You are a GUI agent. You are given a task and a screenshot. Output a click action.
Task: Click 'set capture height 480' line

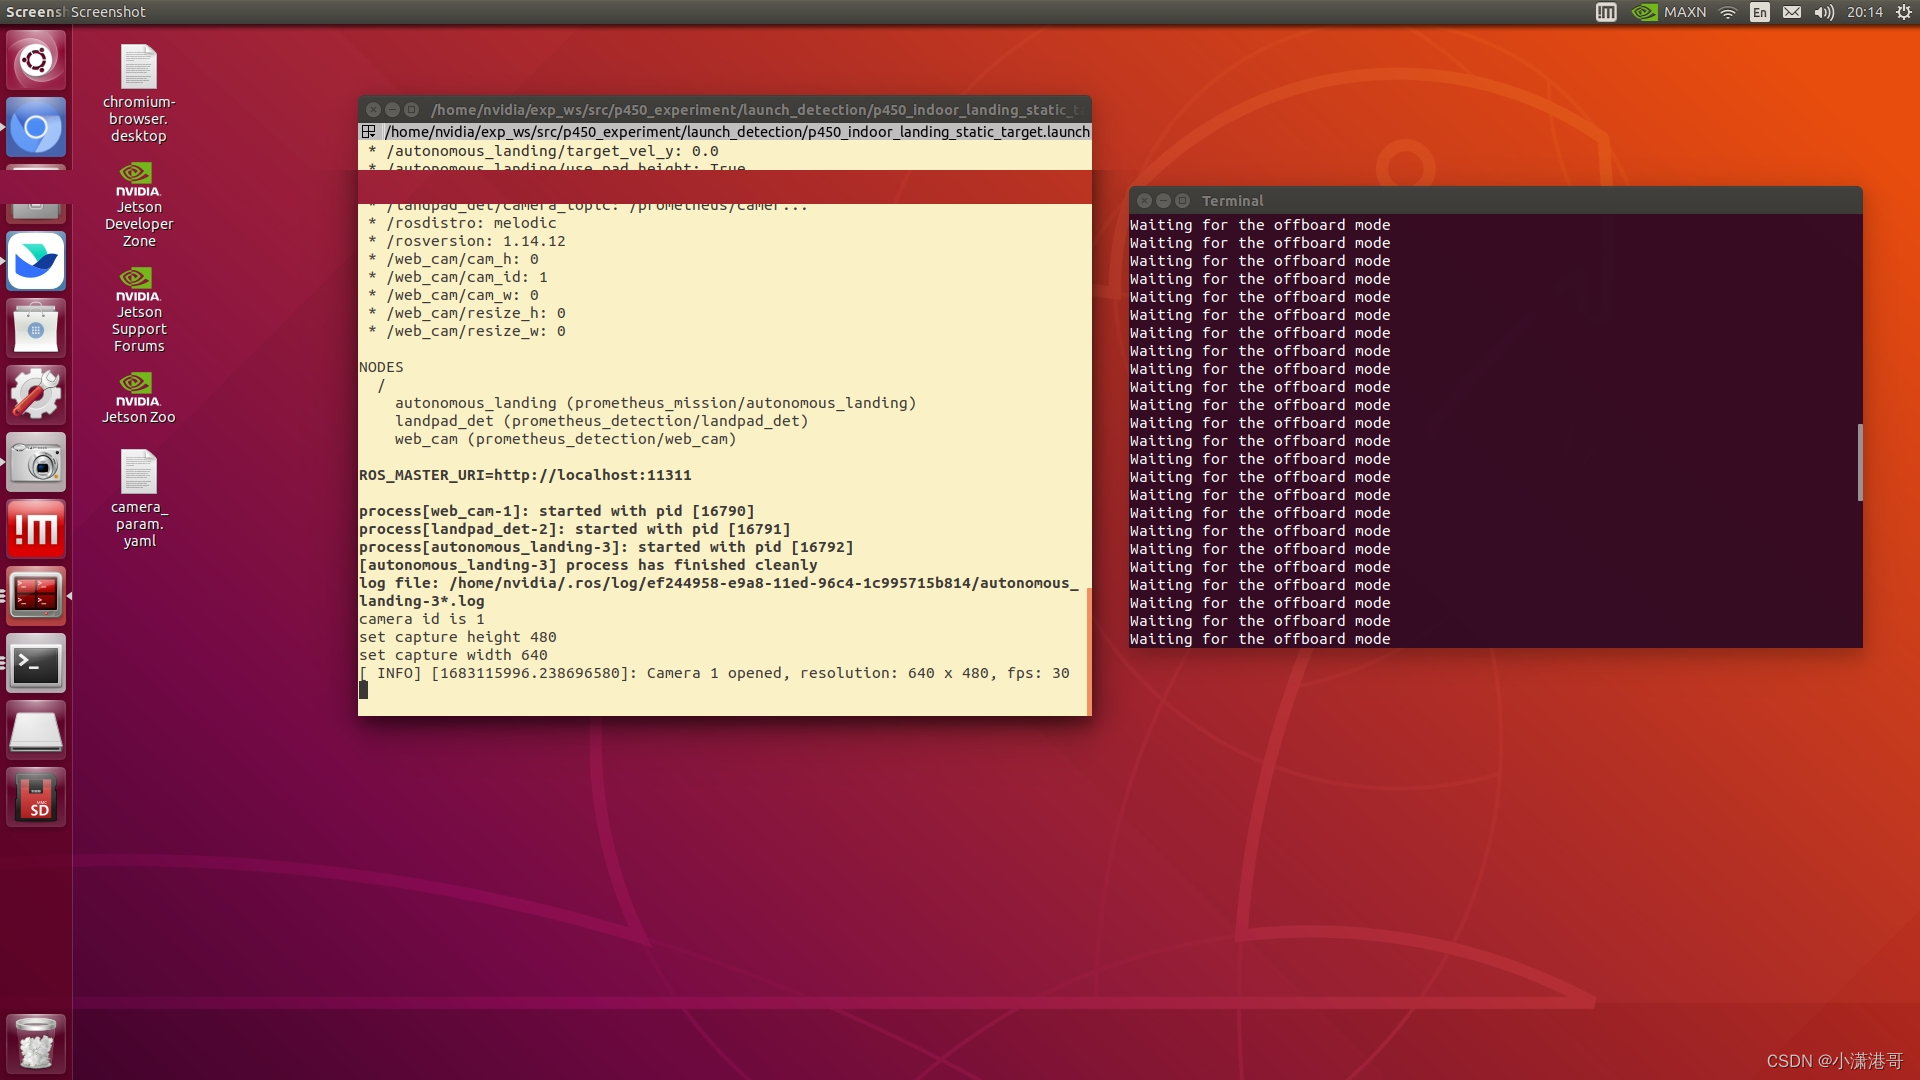(x=458, y=637)
